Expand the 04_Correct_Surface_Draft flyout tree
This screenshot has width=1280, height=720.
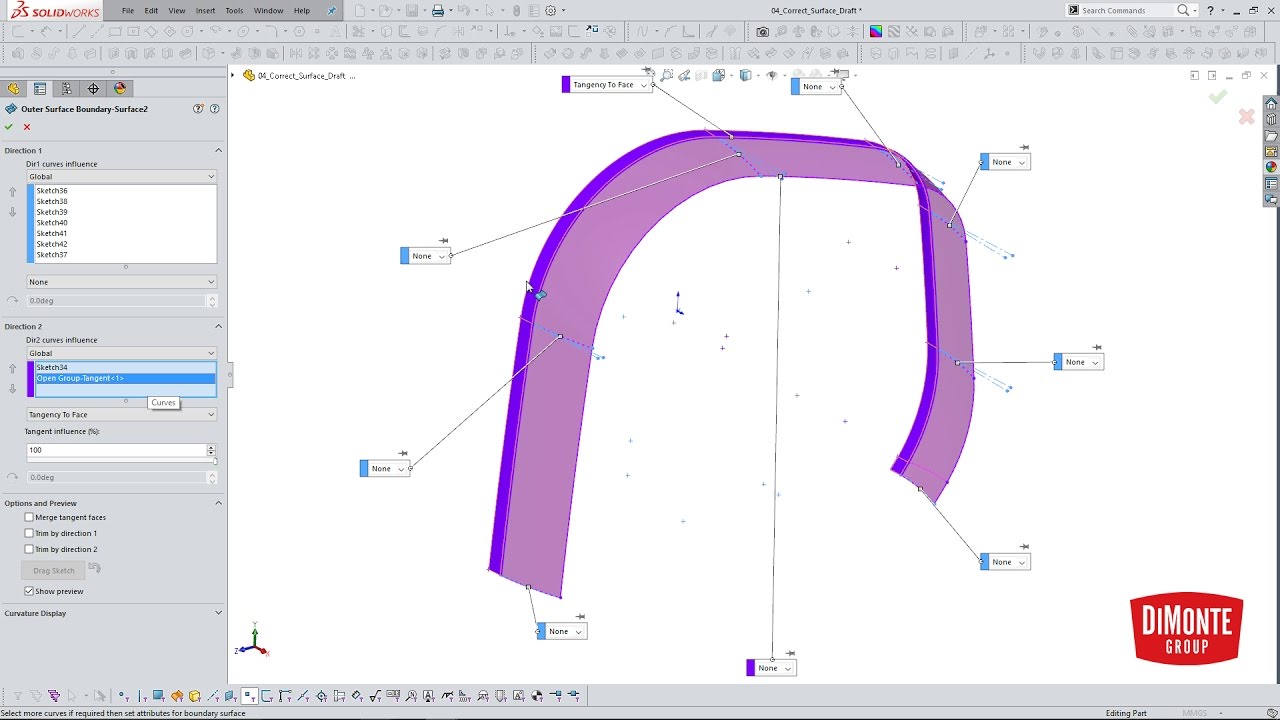point(233,75)
